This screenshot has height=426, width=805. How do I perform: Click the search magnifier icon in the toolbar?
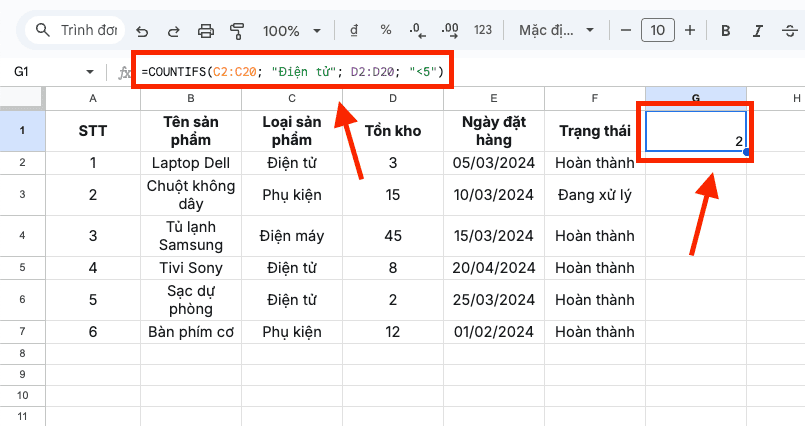pyautogui.click(x=43, y=30)
